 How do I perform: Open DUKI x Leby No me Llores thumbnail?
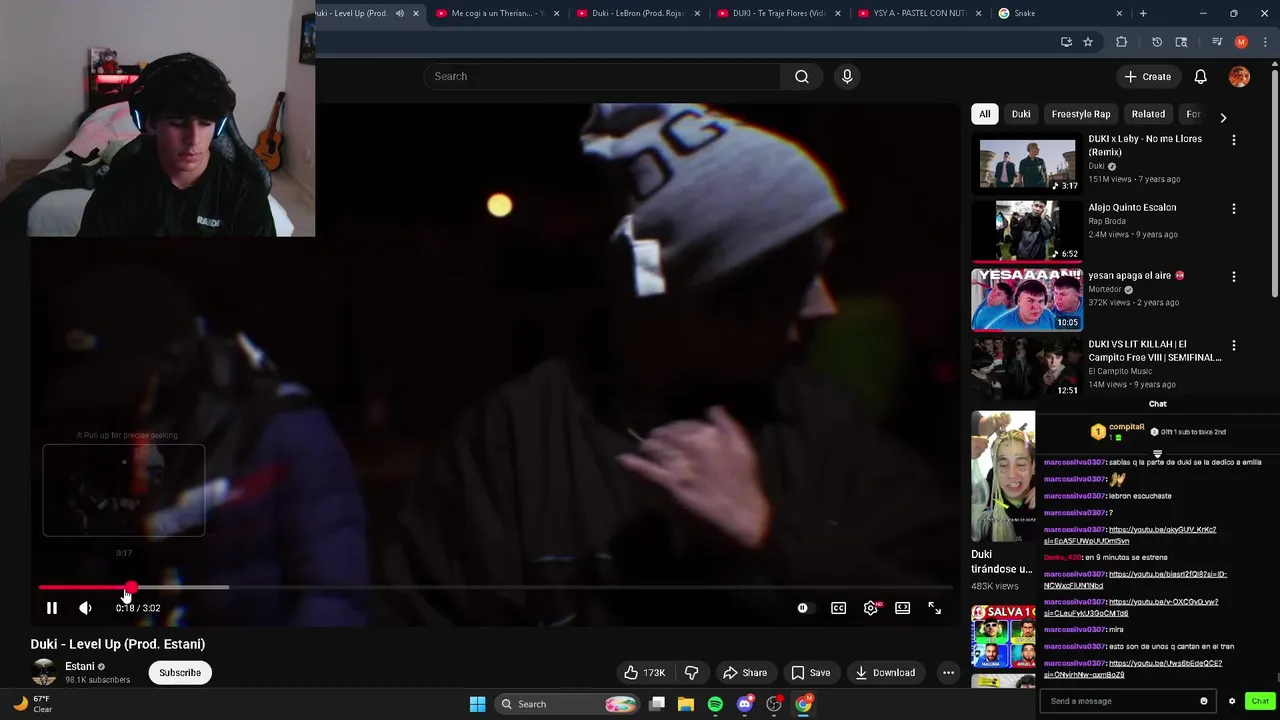coord(1027,162)
